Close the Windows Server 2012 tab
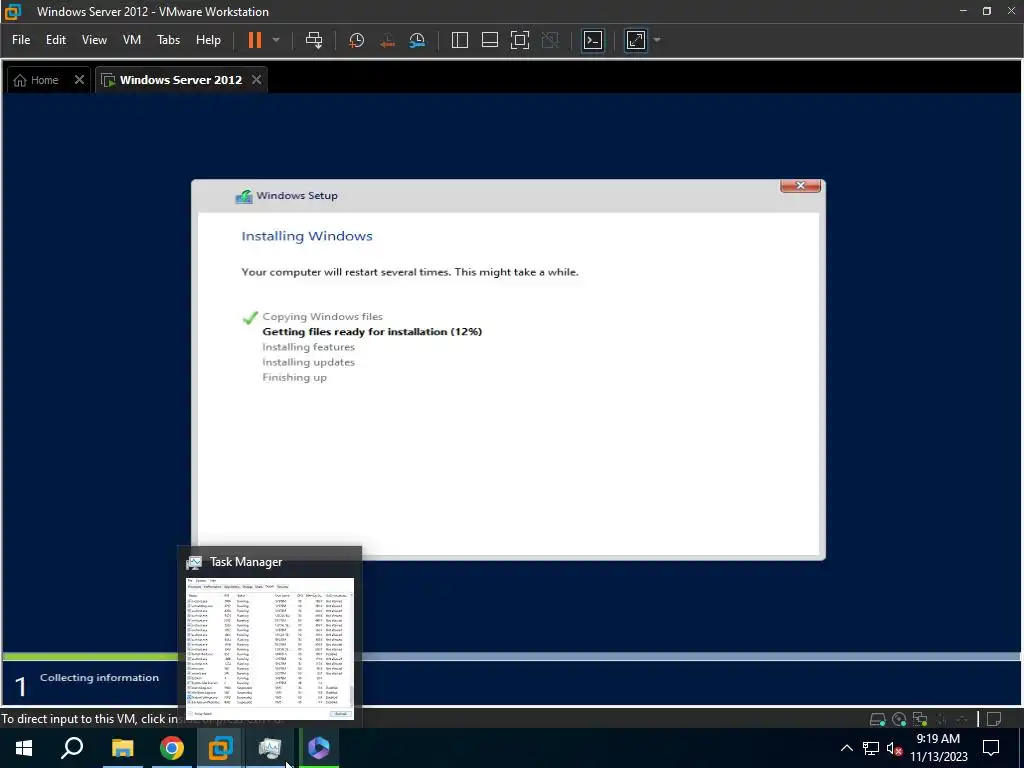Image resolution: width=1024 pixels, height=768 pixels. tap(257, 80)
